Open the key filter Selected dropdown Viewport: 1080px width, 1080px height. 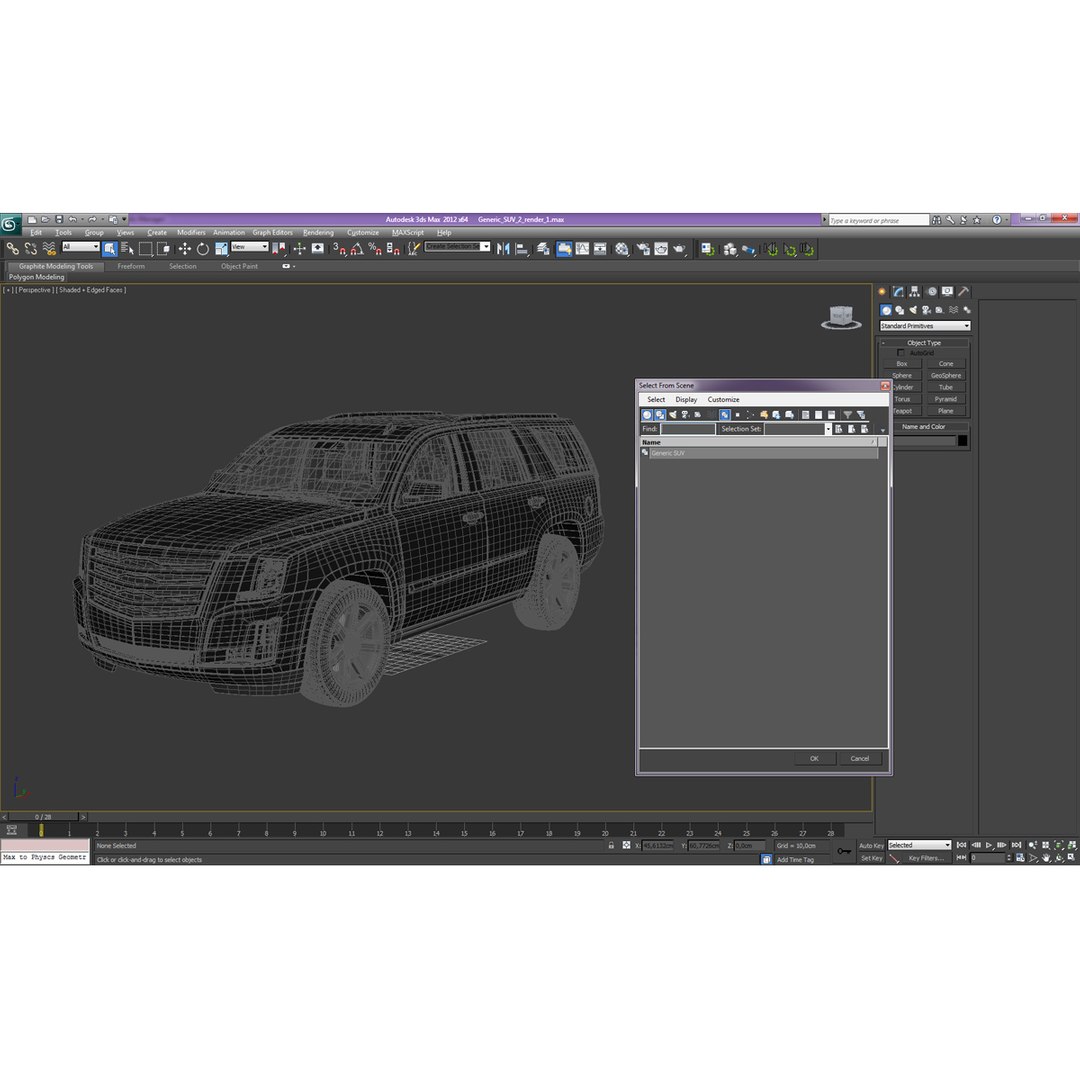[x=919, y=845]
